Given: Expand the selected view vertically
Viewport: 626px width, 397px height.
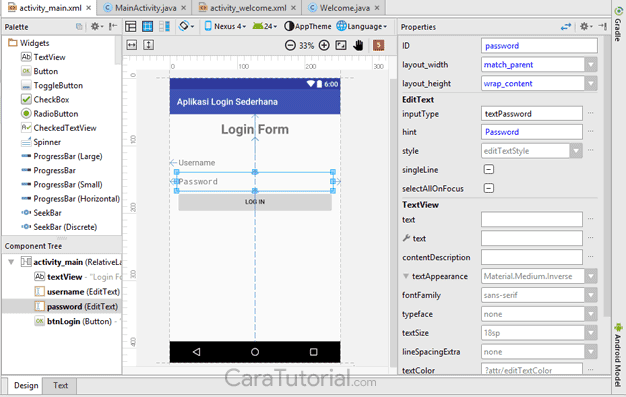Looking at the screenshot, I should pos(149,45).
